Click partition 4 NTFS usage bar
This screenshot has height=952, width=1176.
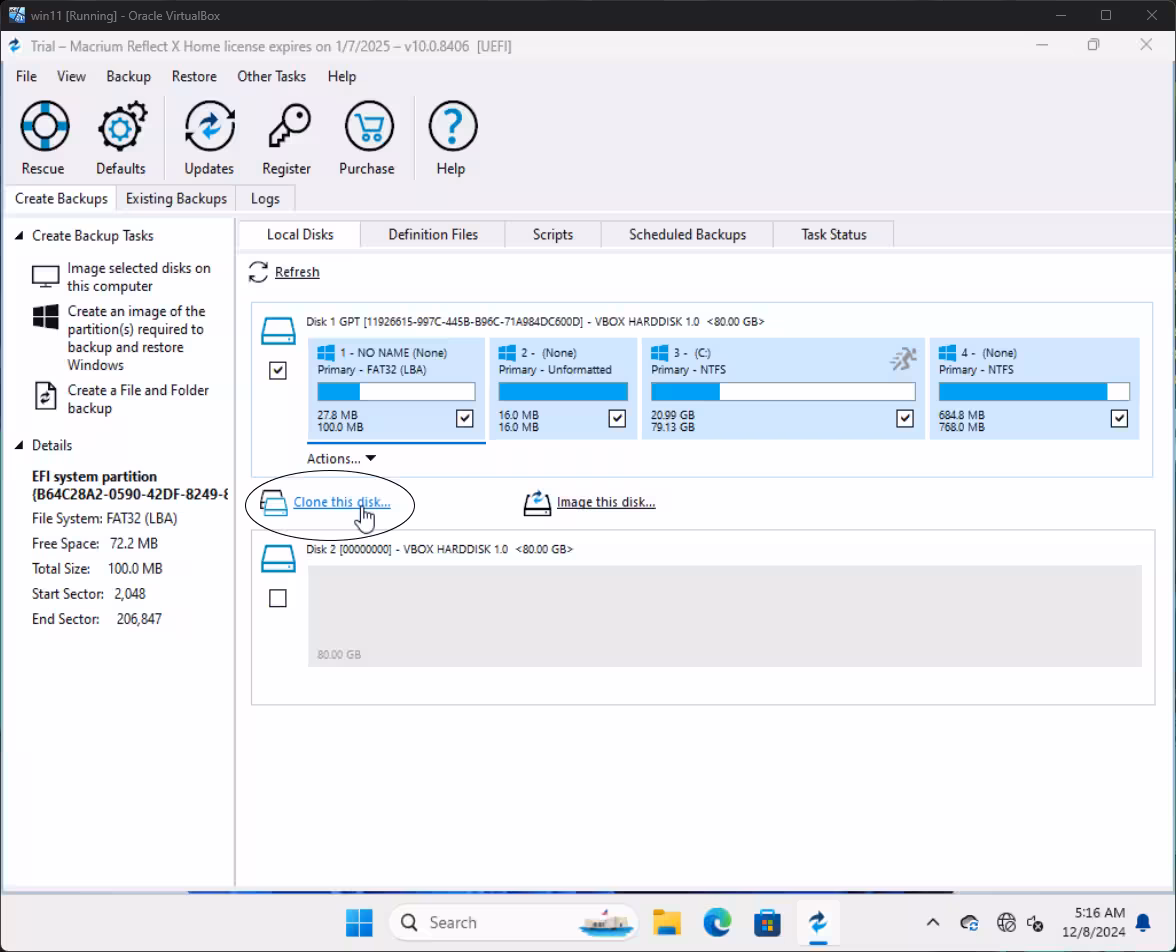(1034, 392)
